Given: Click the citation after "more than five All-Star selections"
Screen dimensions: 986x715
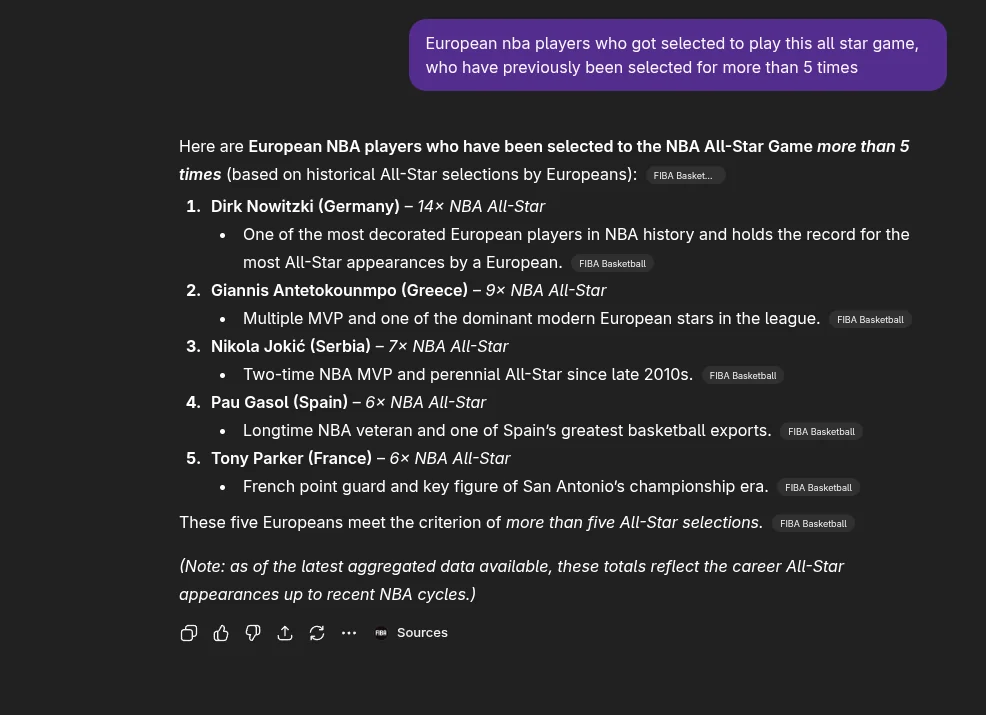Looking at the screenshot, I should click(813, 524).
